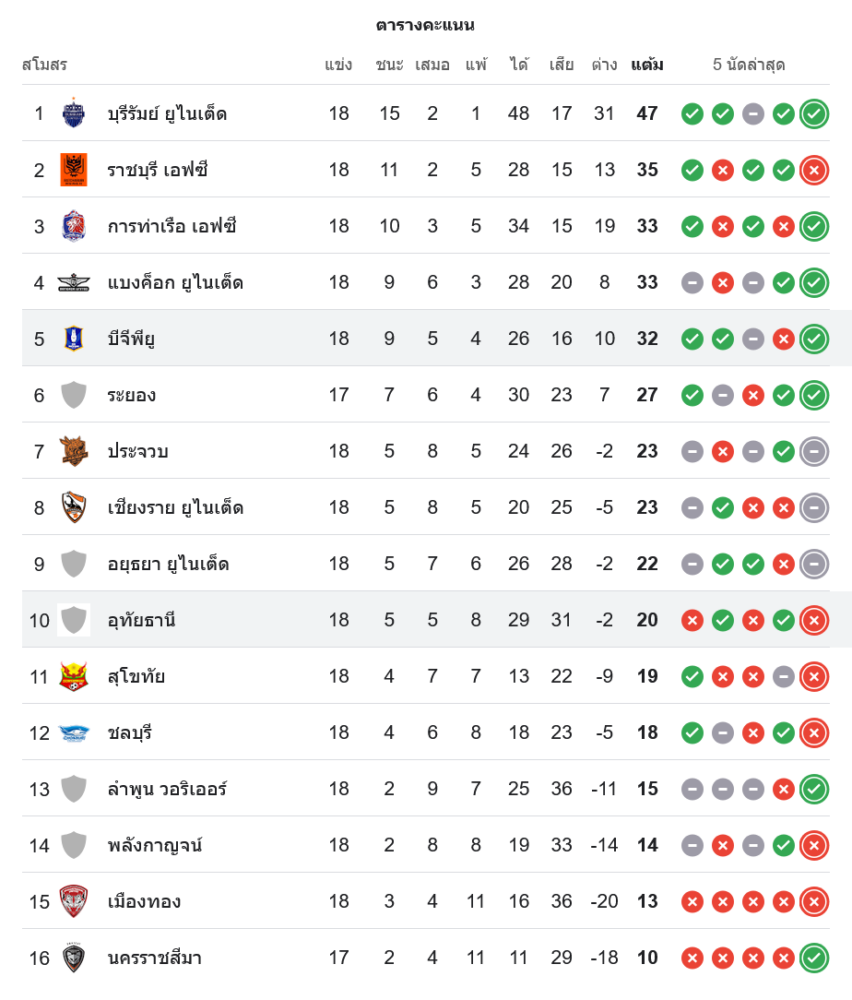Open the บุรีรัมย์ ยูไนเต็ด team link
852x1000 pixels.
coord(167,114)
